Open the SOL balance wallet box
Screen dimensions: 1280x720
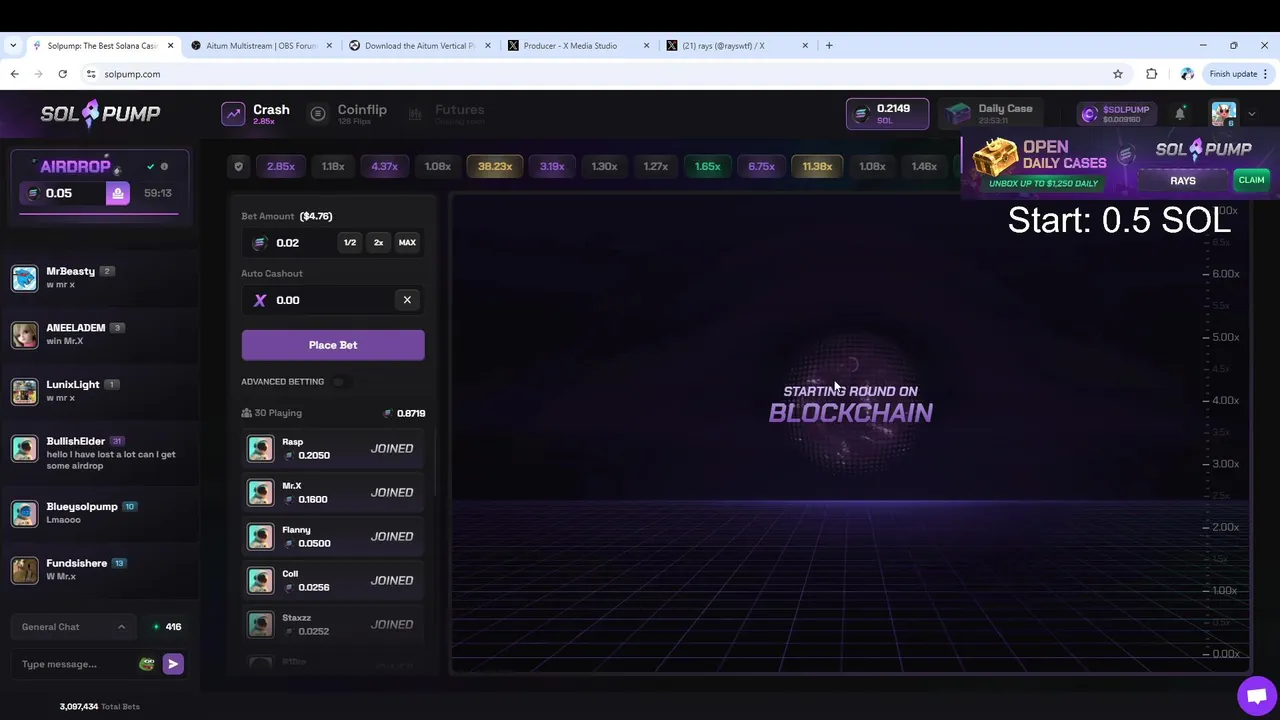(x=887, y=114)
